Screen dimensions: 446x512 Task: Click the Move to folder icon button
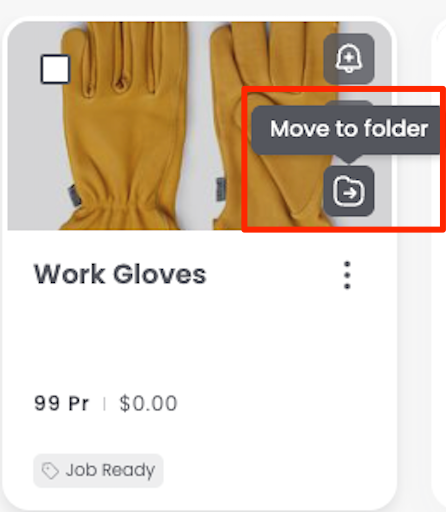coord(349,191)
